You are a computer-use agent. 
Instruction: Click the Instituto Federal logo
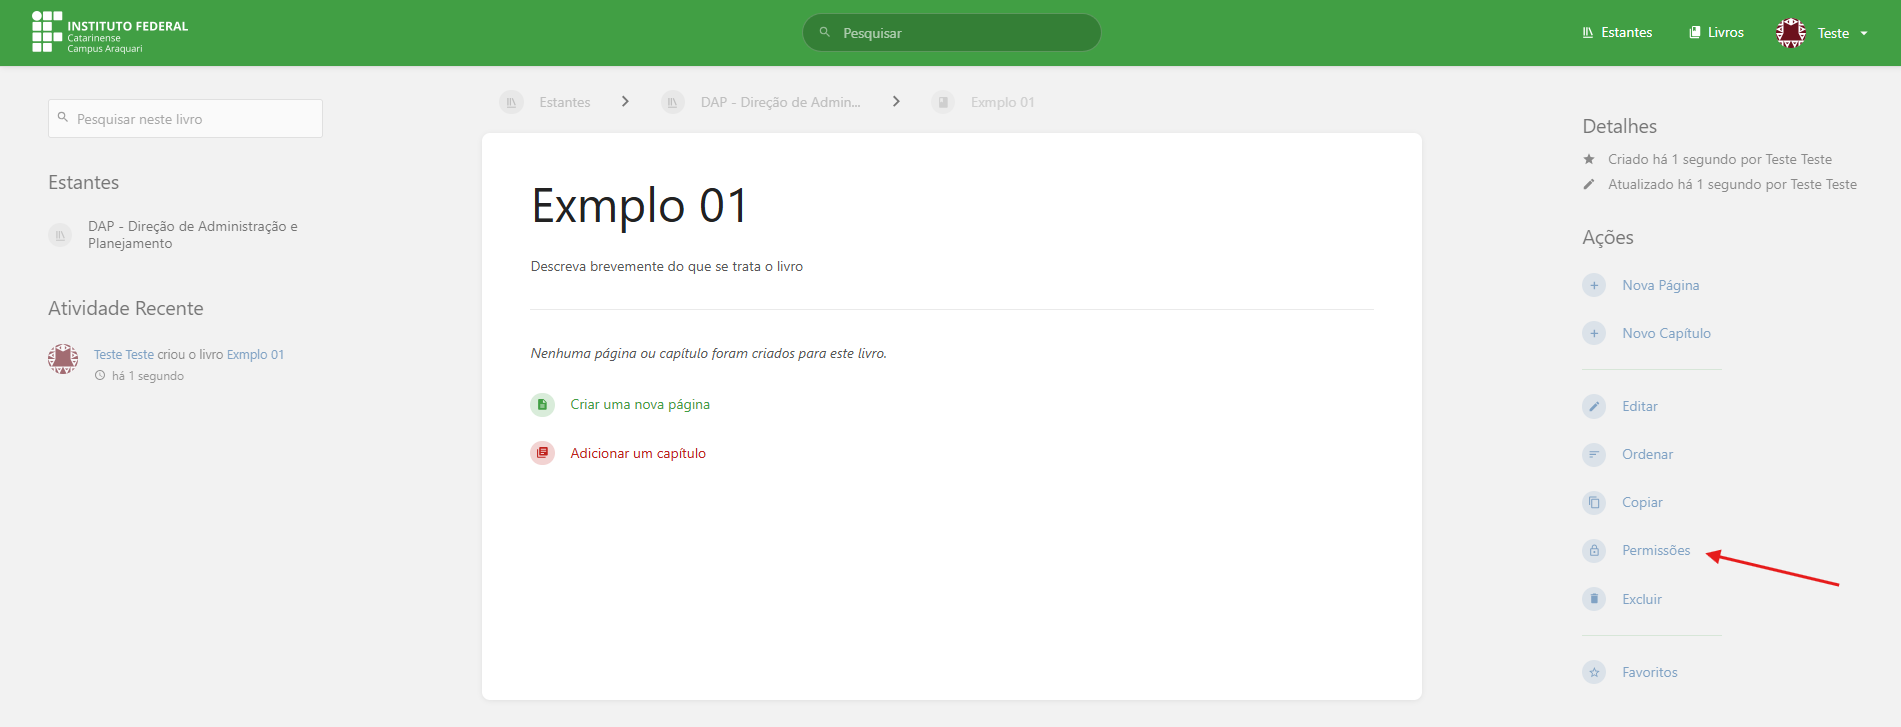point(110,33)
